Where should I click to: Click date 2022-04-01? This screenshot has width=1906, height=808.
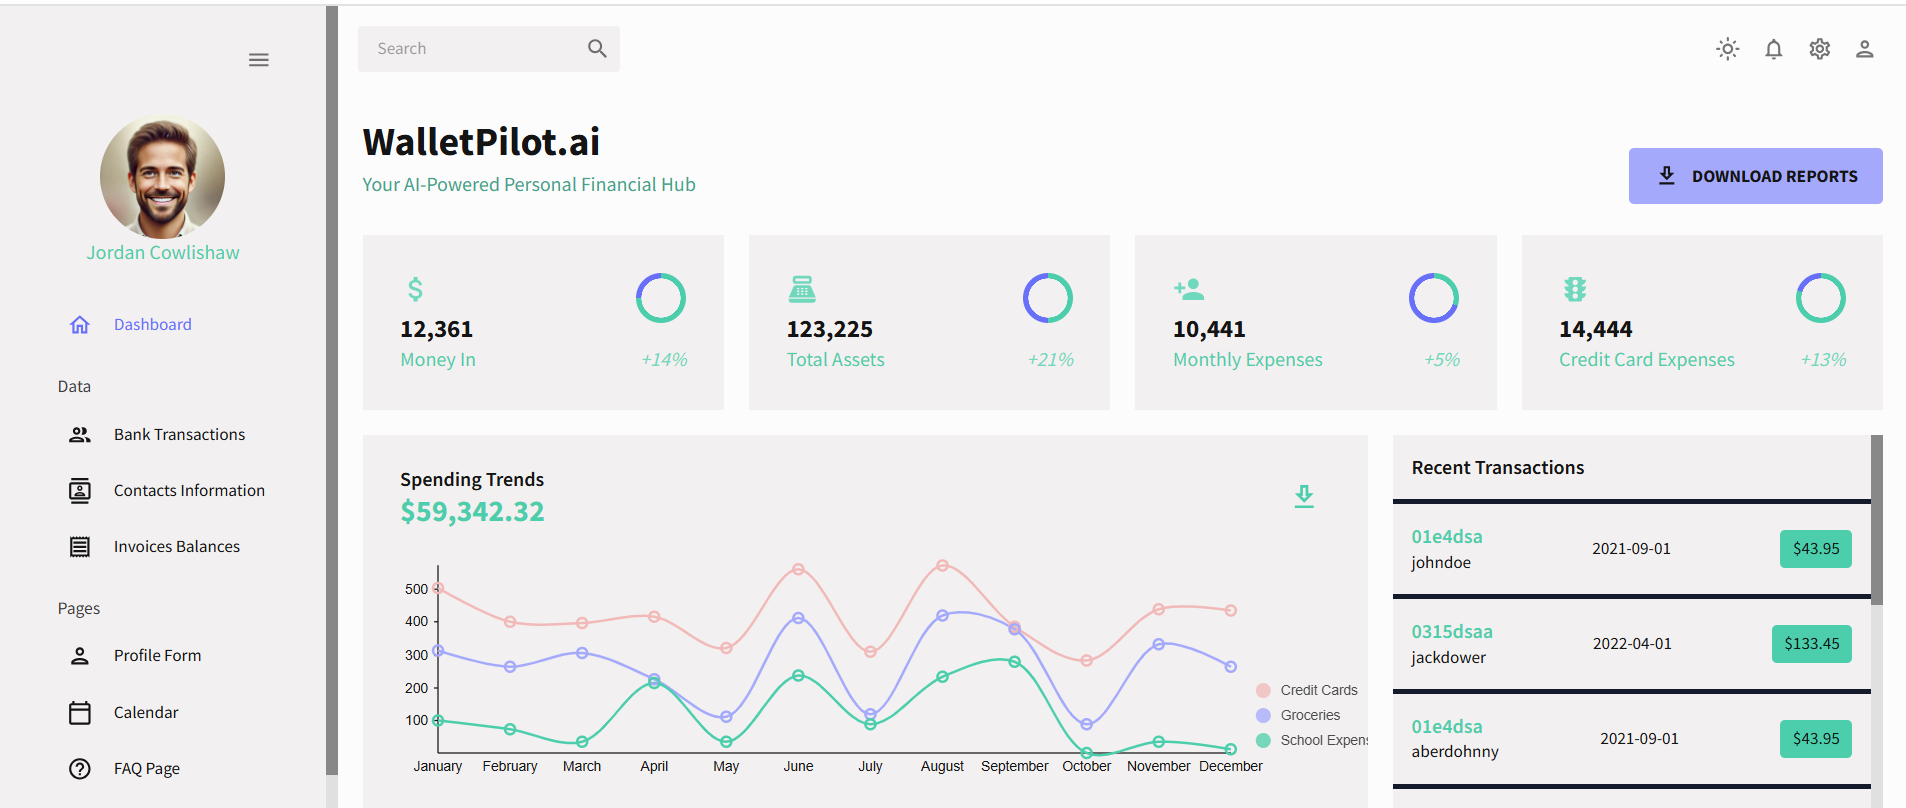pos(1632,644)
